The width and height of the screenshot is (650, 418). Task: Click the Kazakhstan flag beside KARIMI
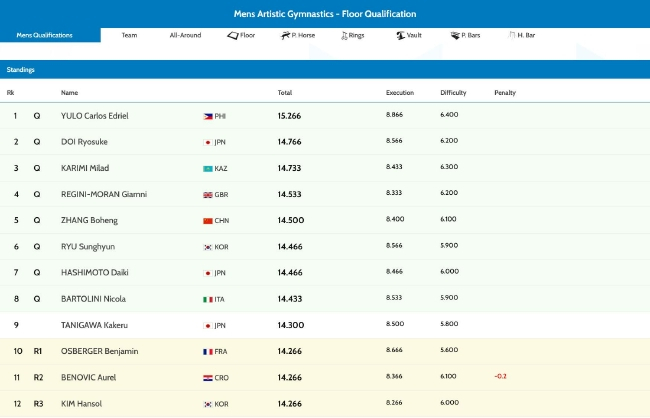click(x=208, y=168)
